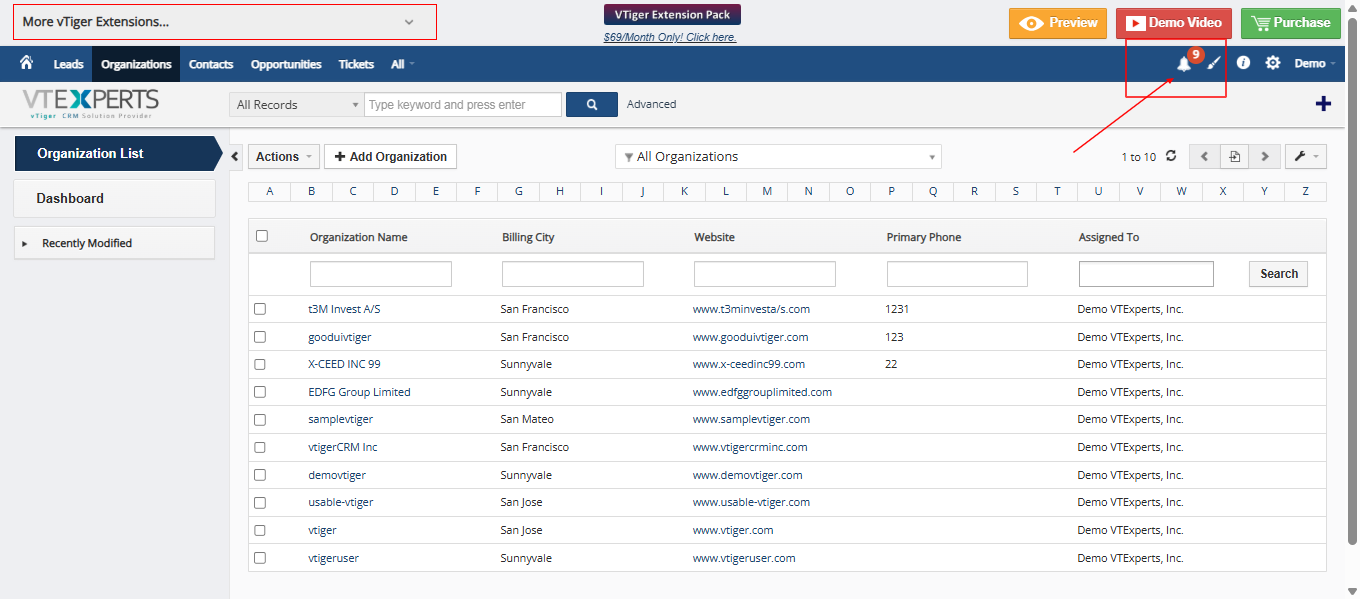Click the magnifier search button

591,104
